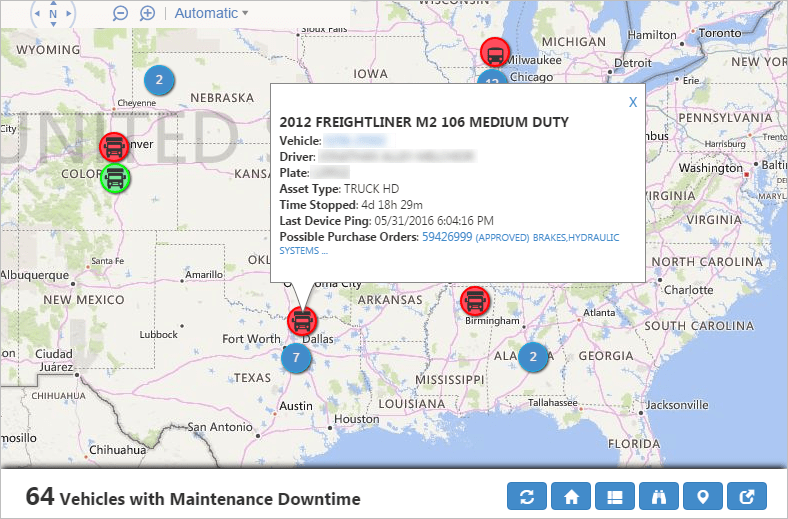Click the Cheyenne city label

coord(137,103)
